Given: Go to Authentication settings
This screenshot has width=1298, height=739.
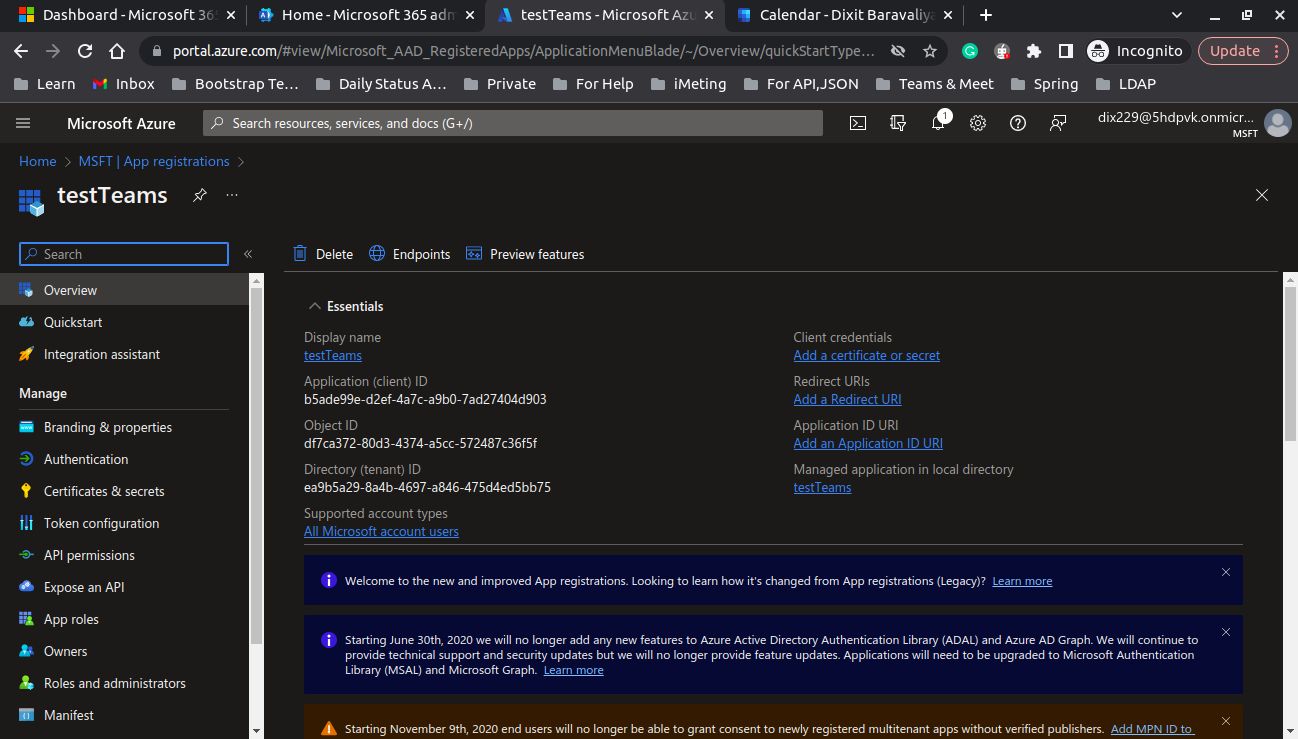Looking at the screenshot, I should coord(124,459).
